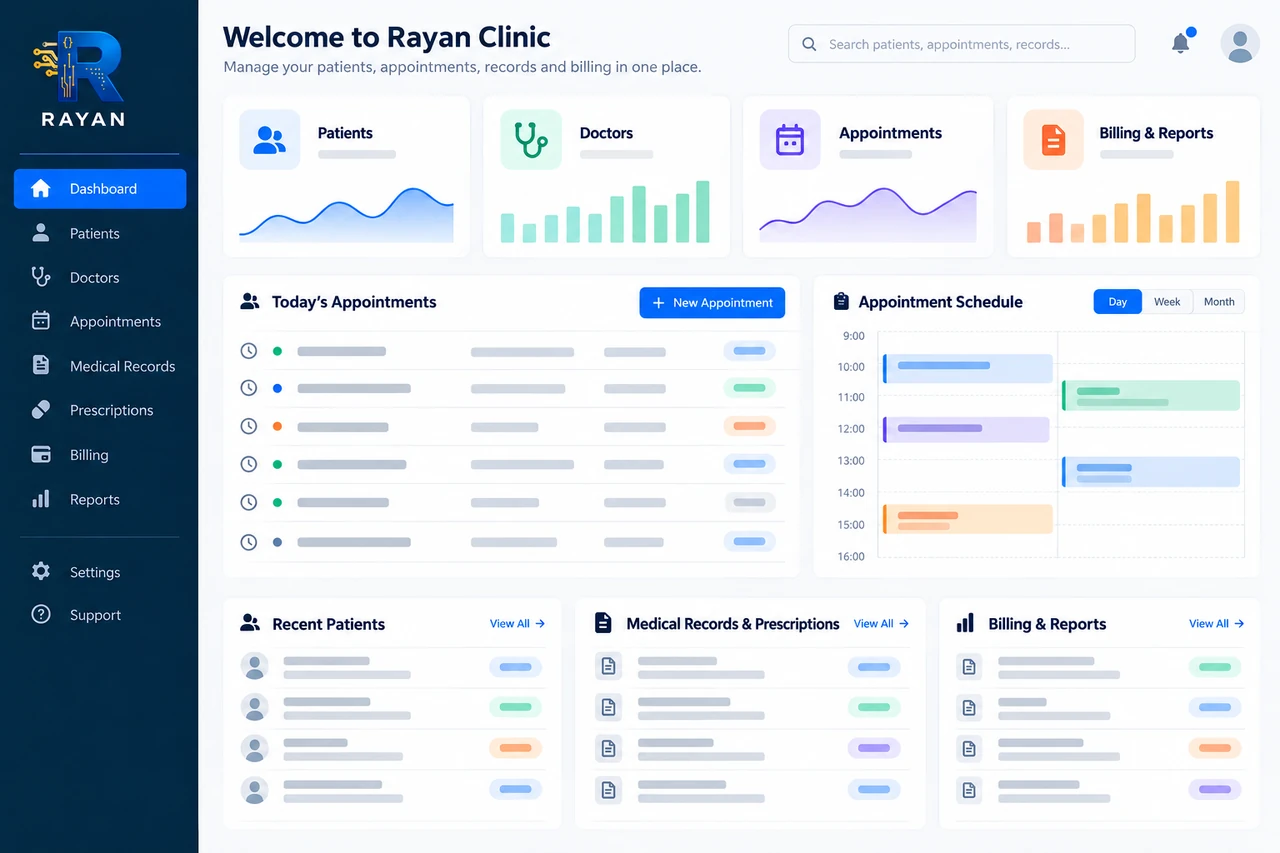Viewport: 1280px width, 853px height.
Task: Click the Reports bar chart icon in sidebar
Action: pyautogui.click(x=41, y=499)
